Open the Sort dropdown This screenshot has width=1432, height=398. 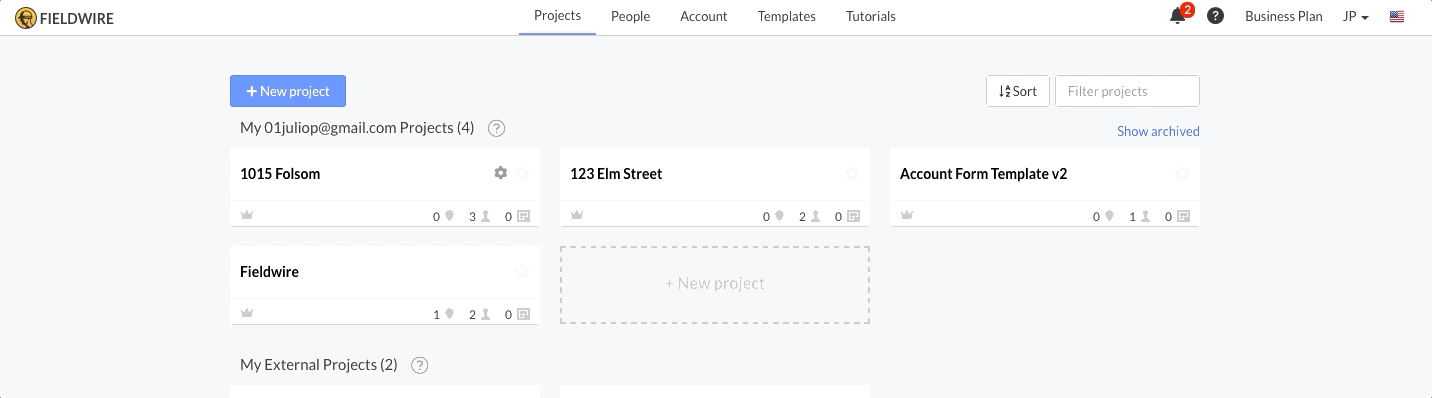pyautogui.click(x=1018, y=91)
